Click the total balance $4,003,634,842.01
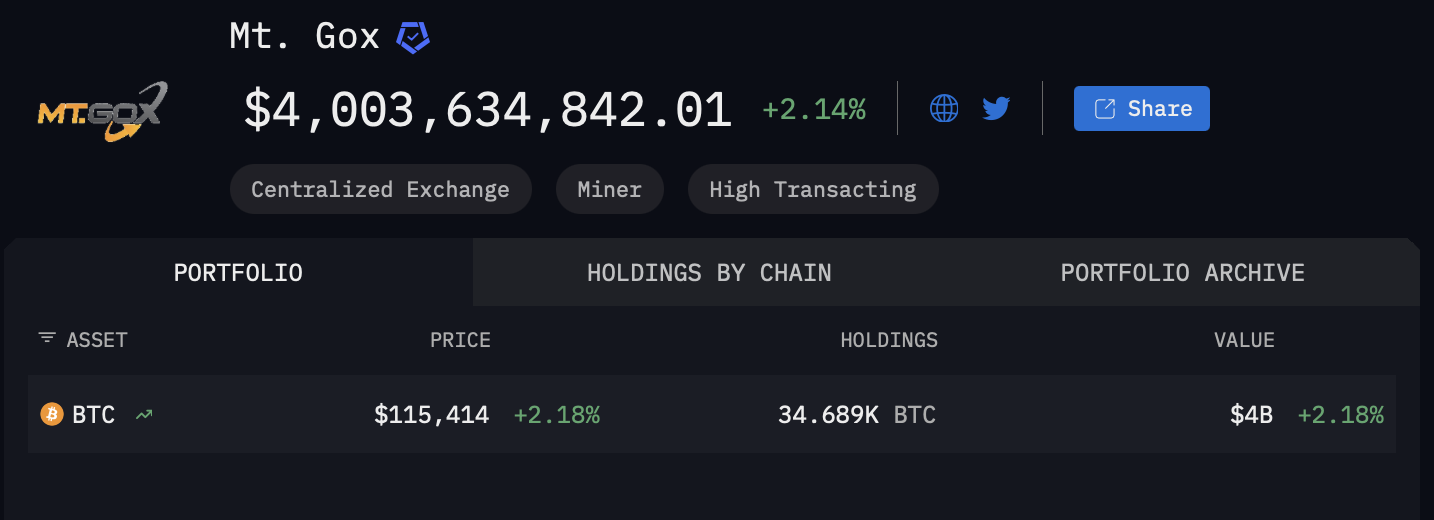 (x=488, y=109)
